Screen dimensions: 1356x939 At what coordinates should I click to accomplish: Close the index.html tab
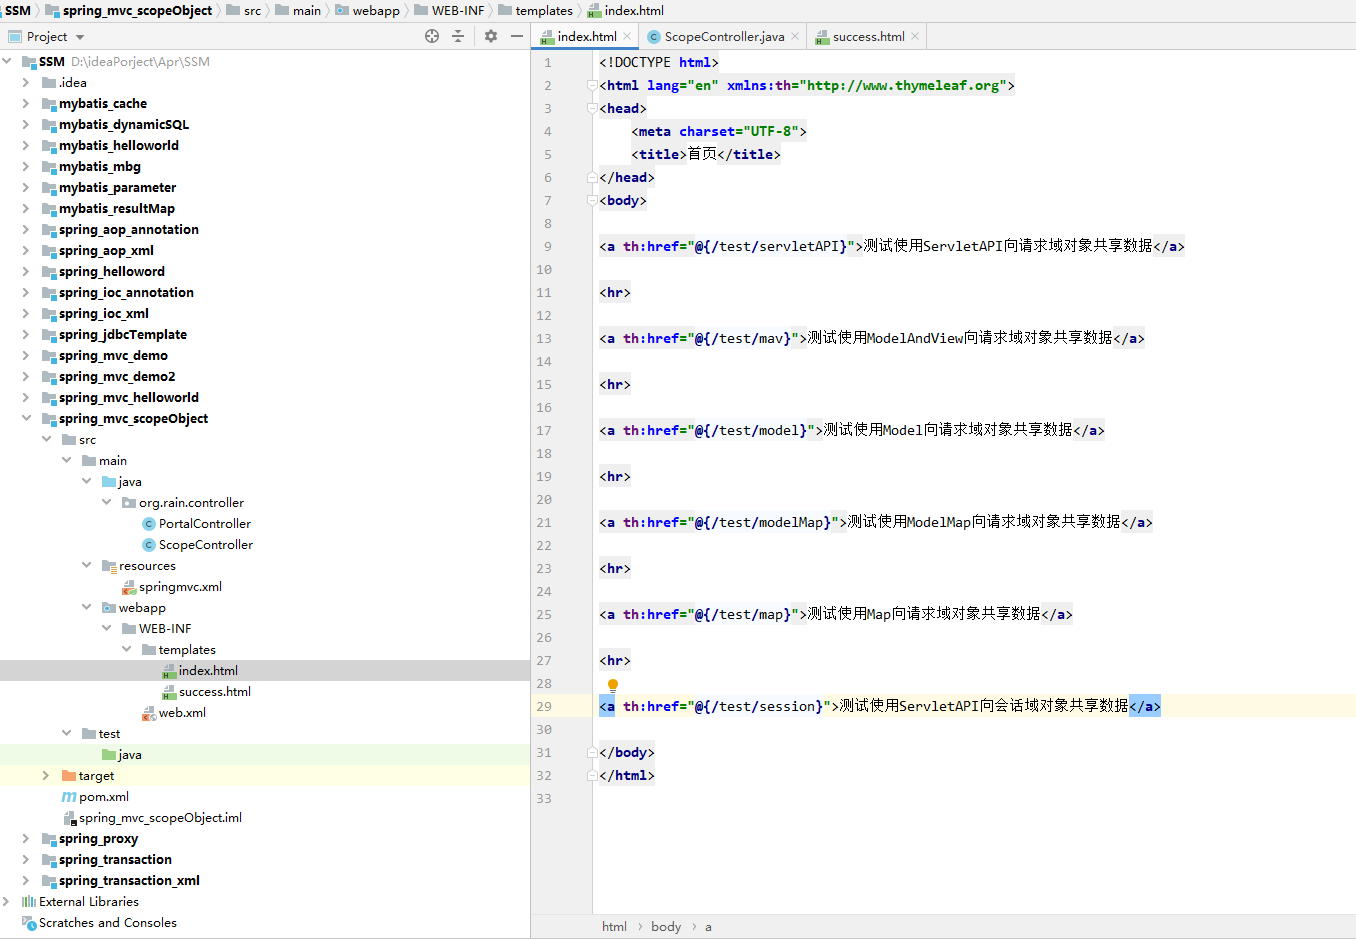627,36
